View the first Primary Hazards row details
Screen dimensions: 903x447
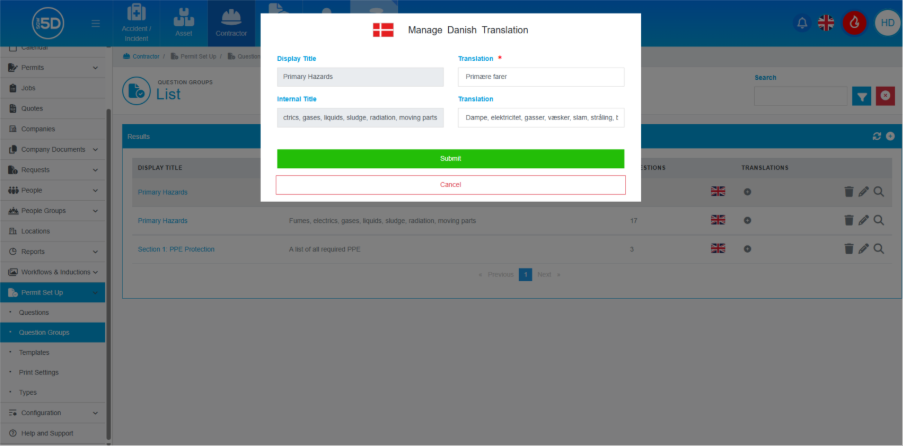(x=879, y=192)
